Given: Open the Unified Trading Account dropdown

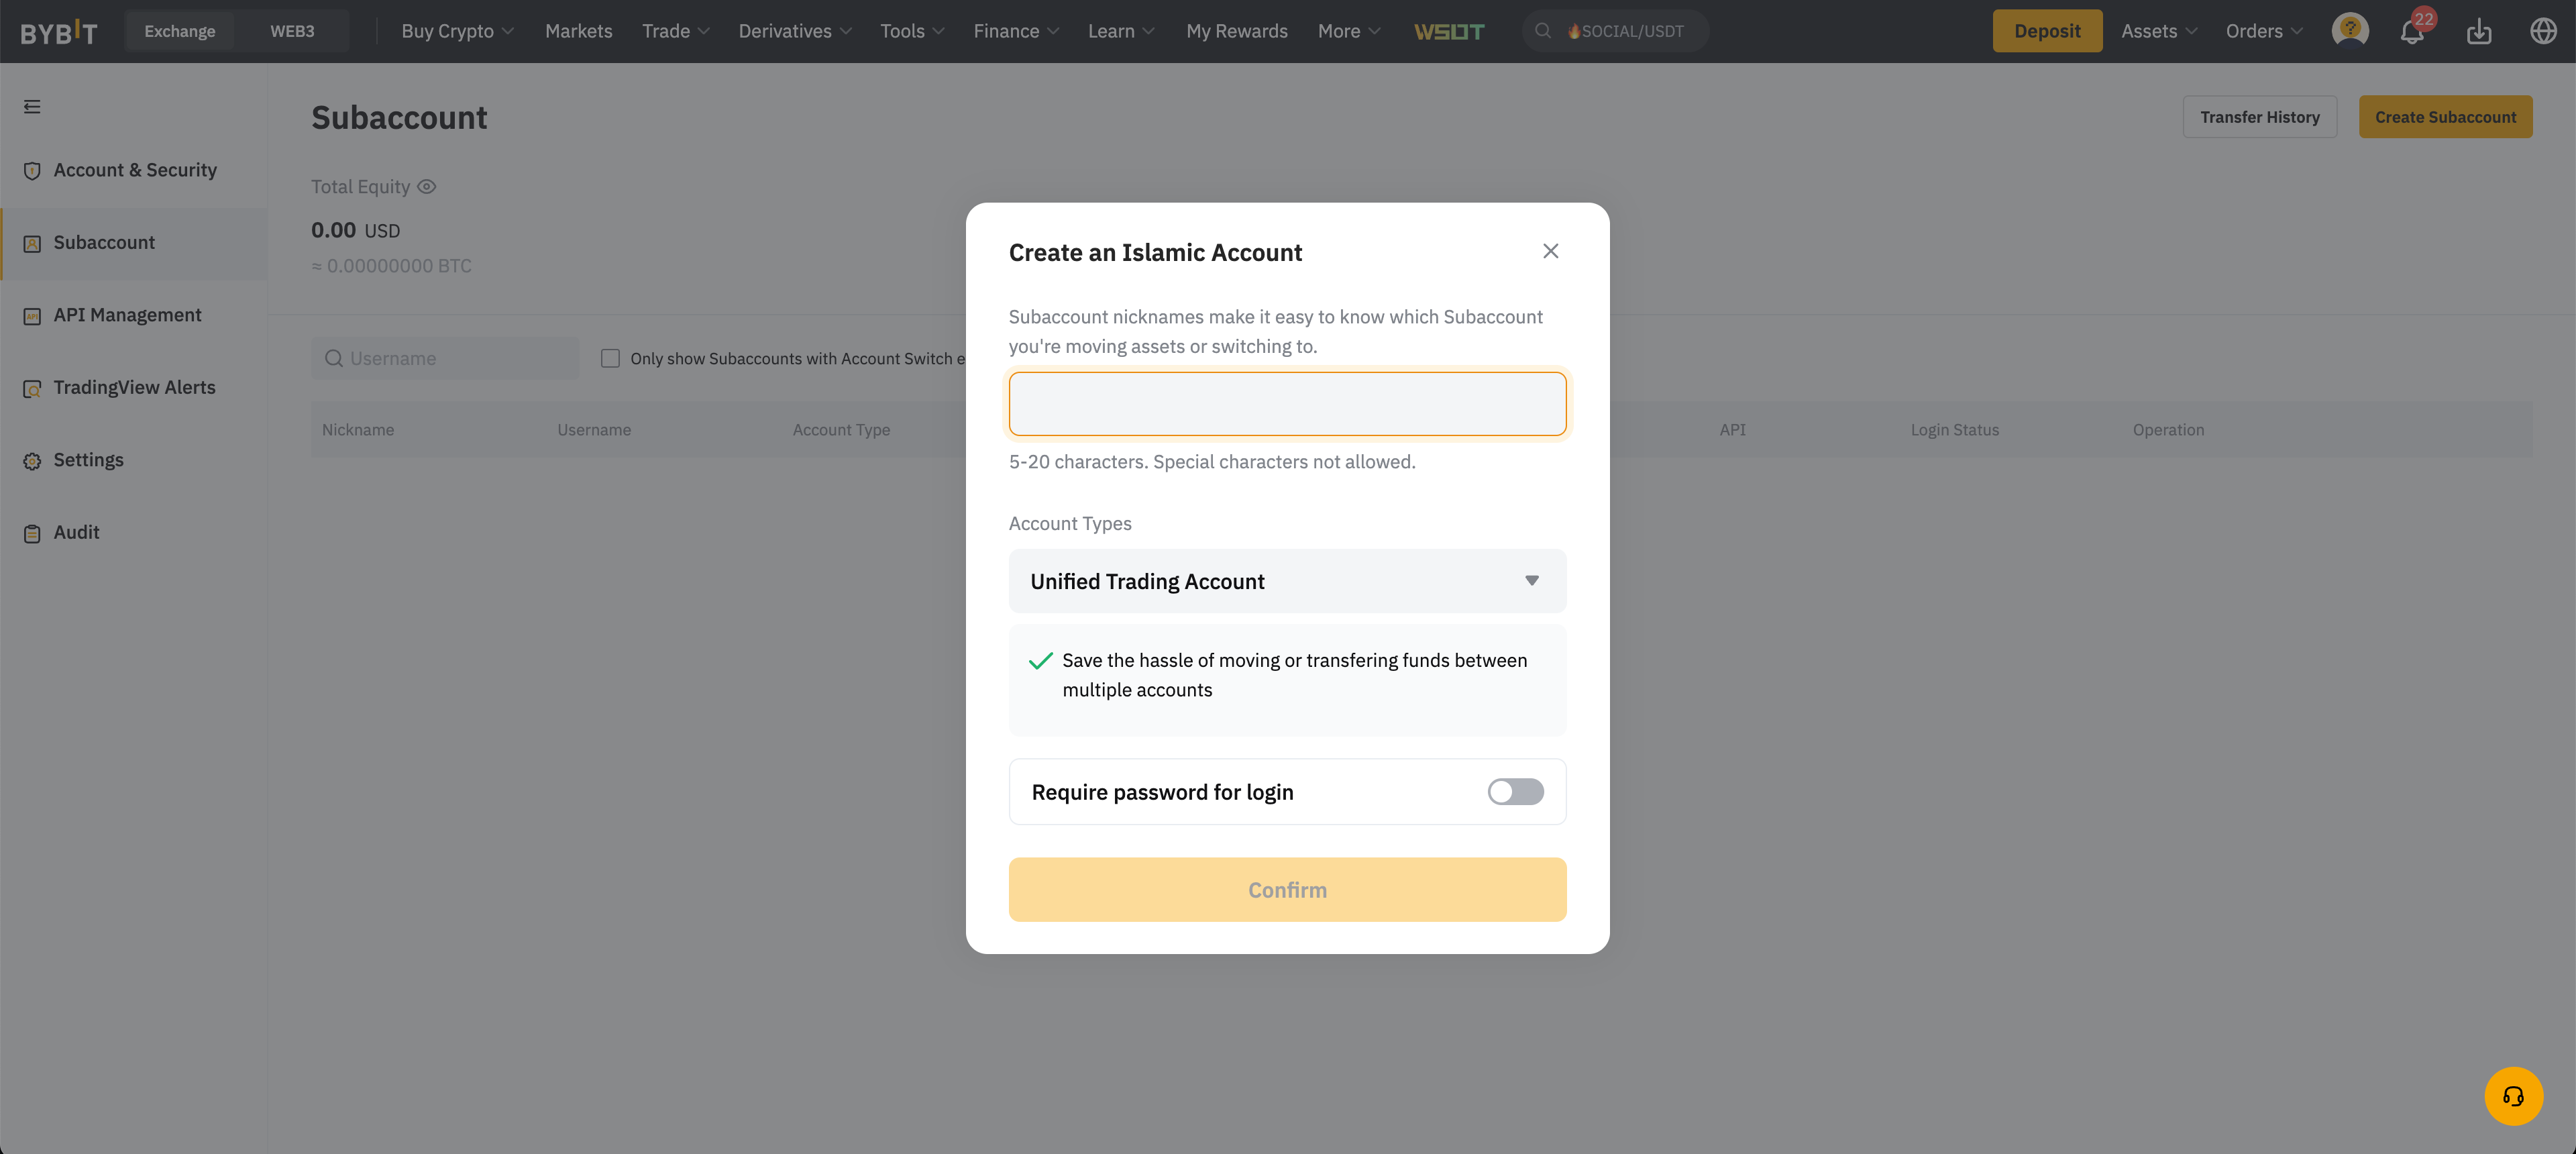Looking at the screenshot, I should pos(1287,581).
